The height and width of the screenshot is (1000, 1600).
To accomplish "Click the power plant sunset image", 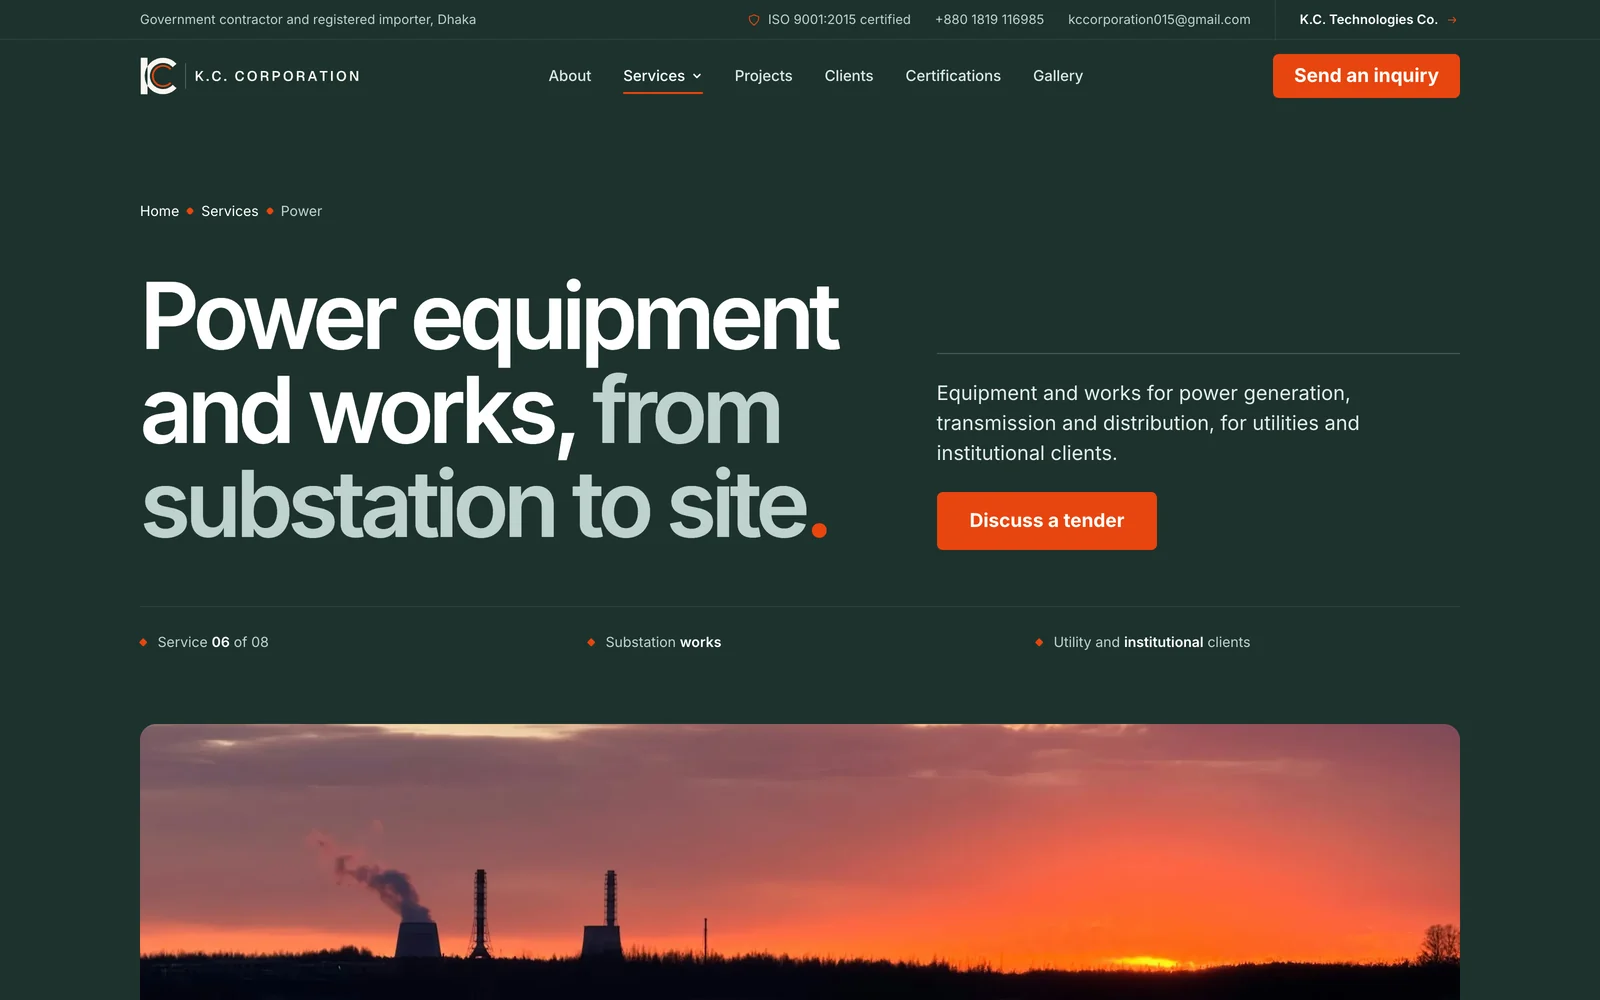I will [800, 862].
